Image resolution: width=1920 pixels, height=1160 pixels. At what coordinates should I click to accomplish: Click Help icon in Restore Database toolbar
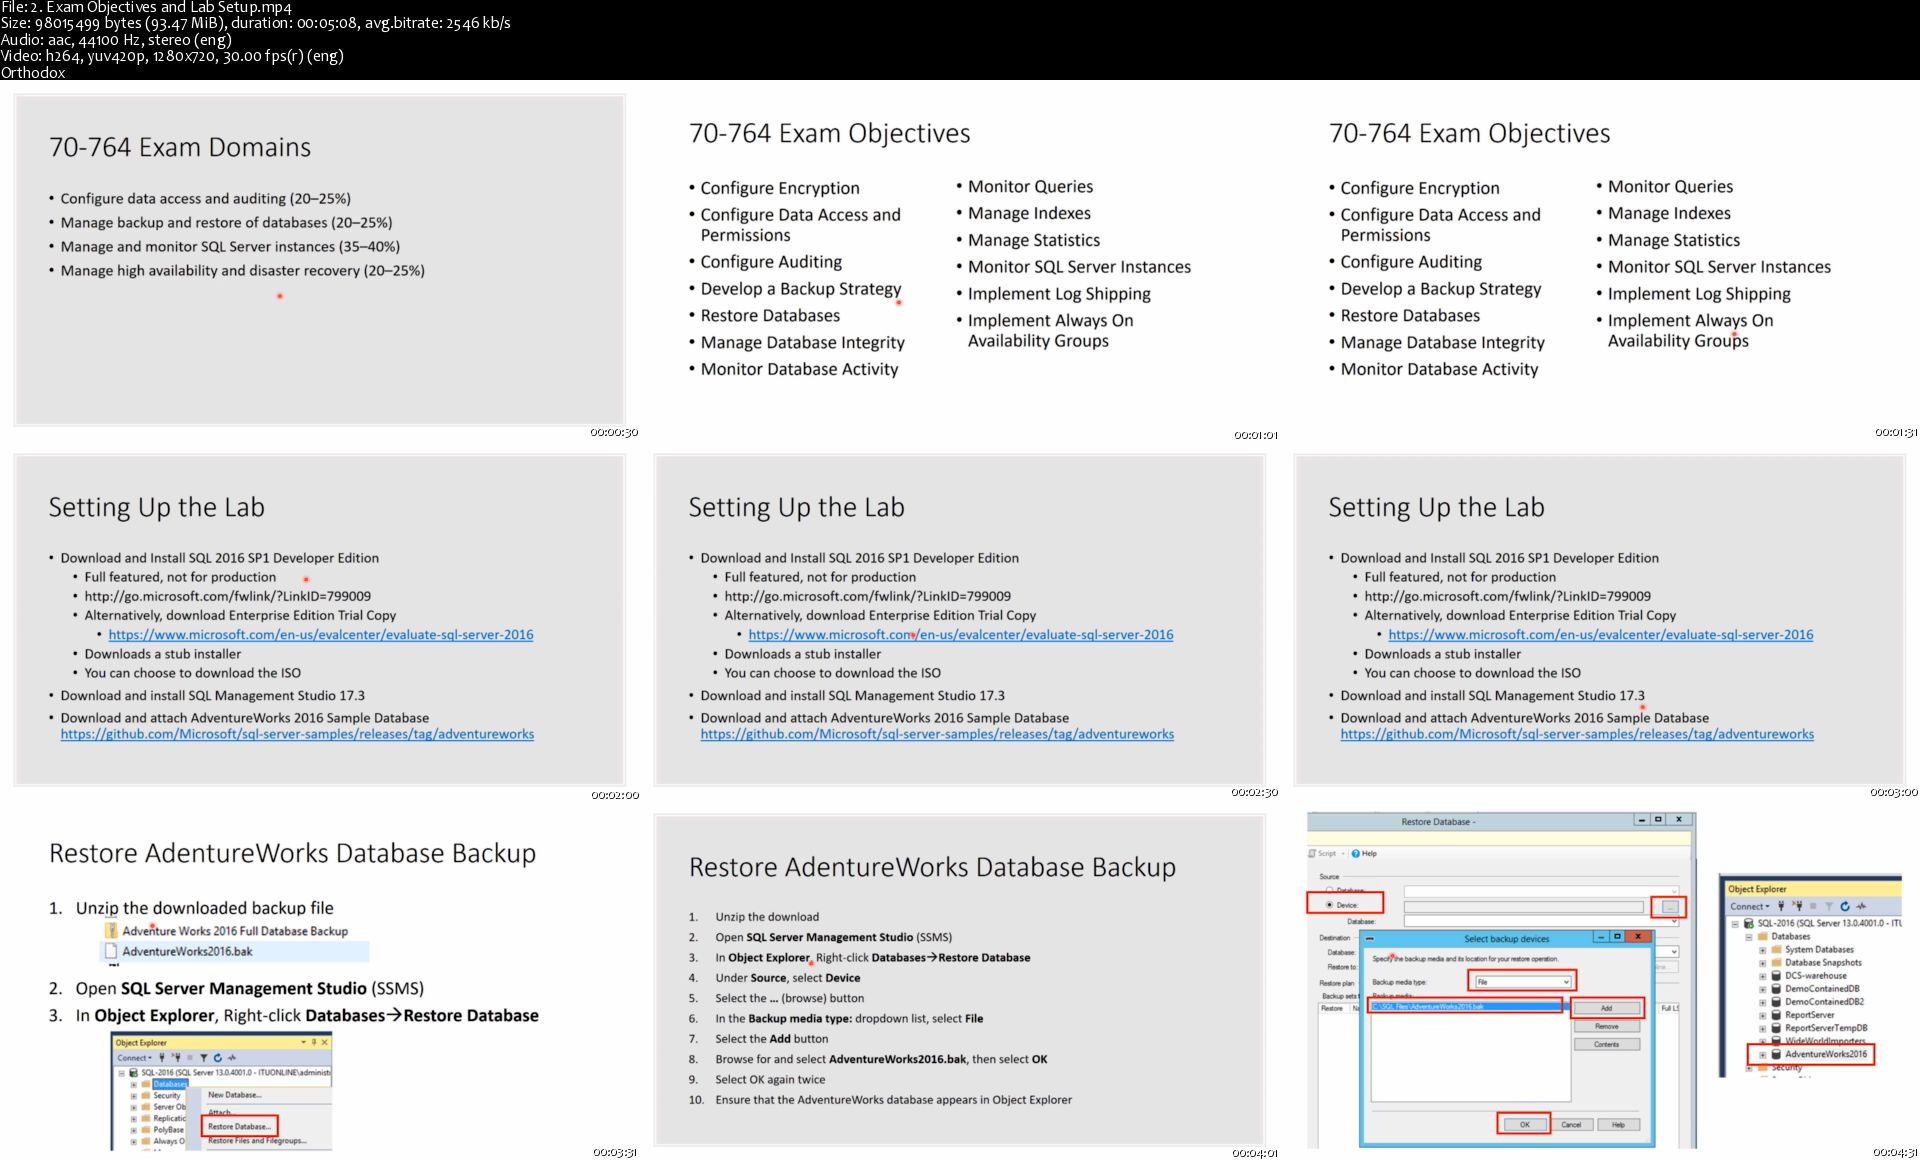pyautogui.click(x=1356, y=853)
